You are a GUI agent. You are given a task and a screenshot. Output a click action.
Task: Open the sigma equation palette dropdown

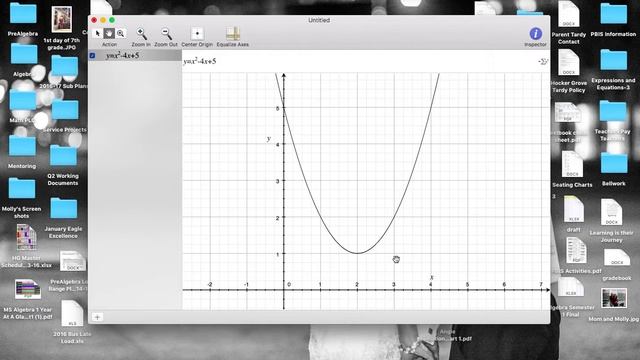542,62
